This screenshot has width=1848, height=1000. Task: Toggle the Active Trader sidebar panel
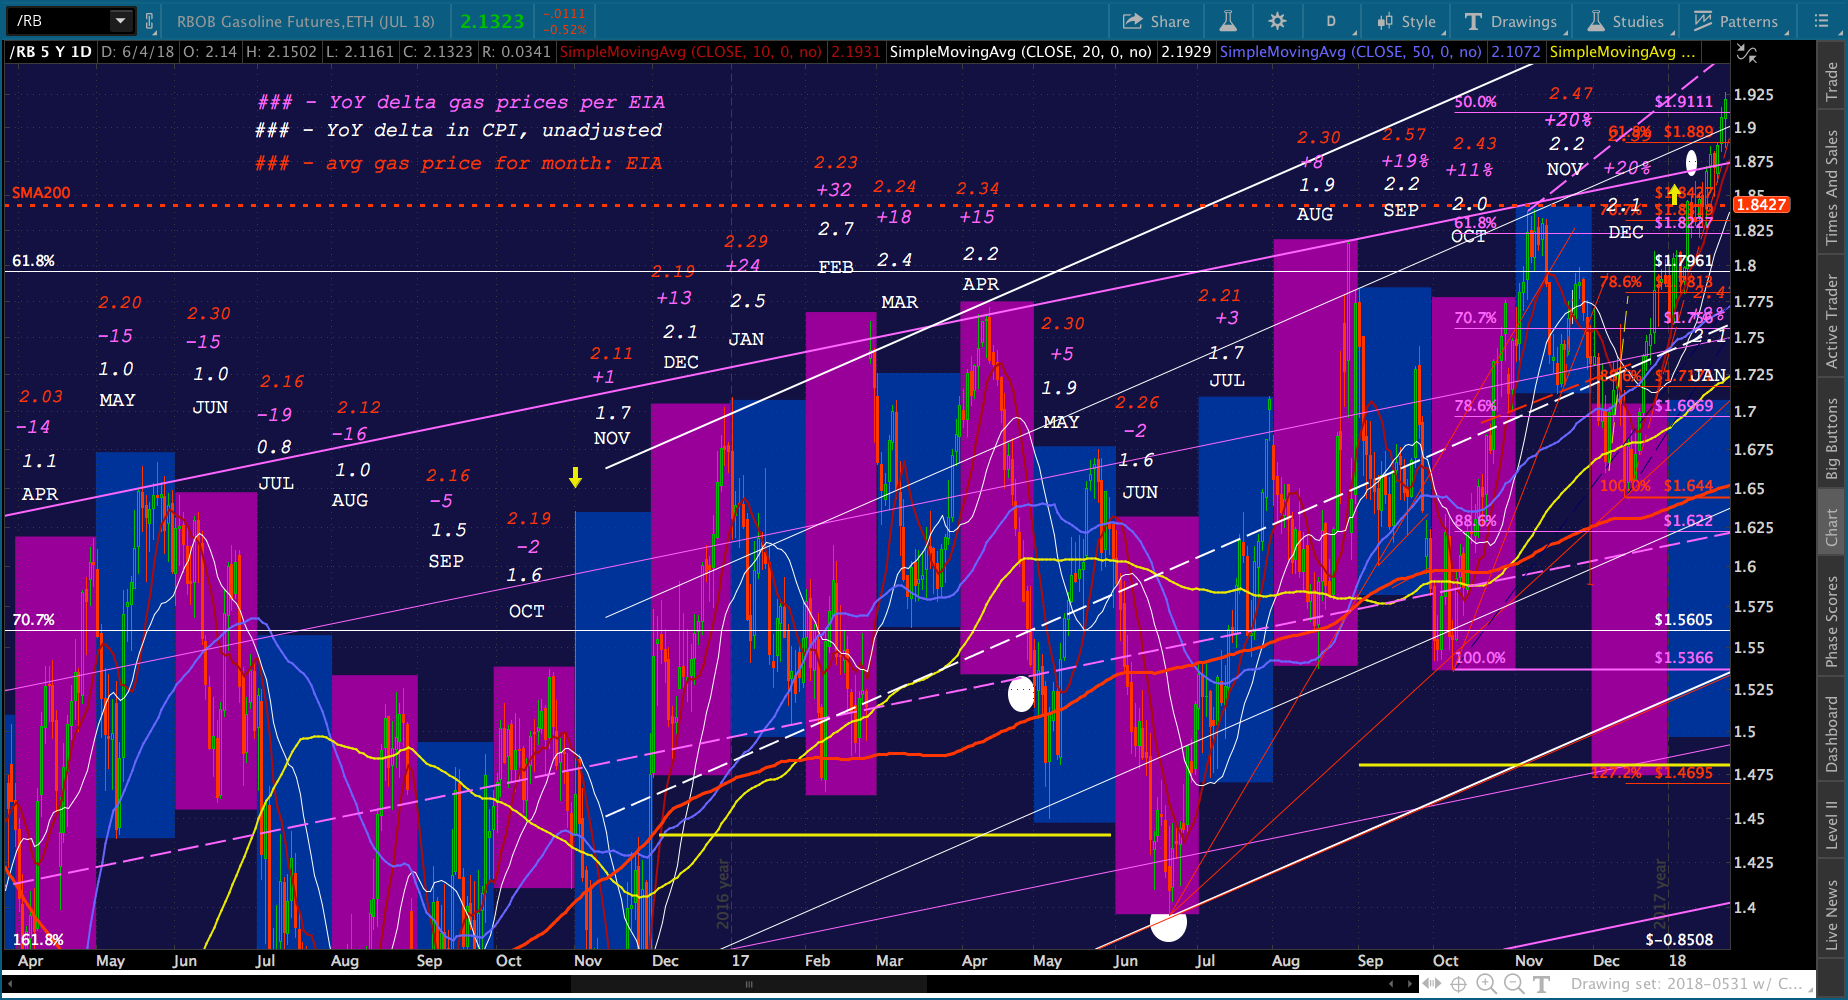point(1832,322)
